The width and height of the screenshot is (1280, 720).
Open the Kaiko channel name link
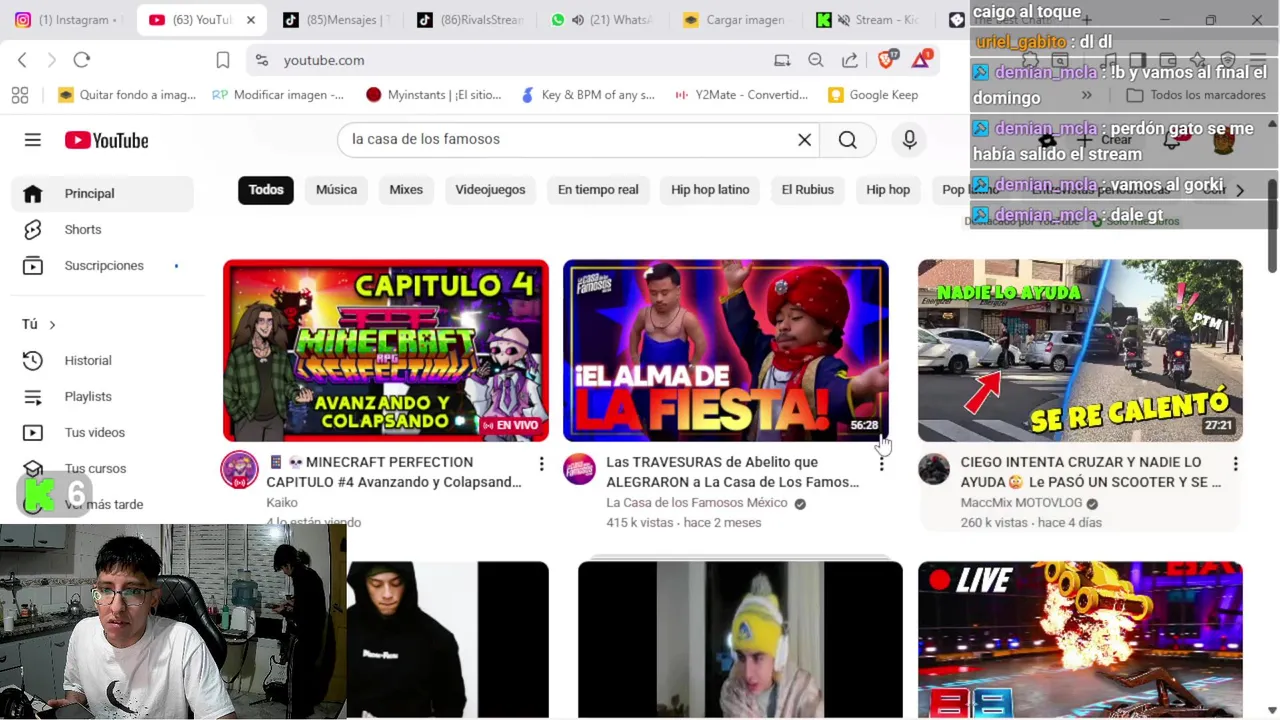[x=282, y=503]
